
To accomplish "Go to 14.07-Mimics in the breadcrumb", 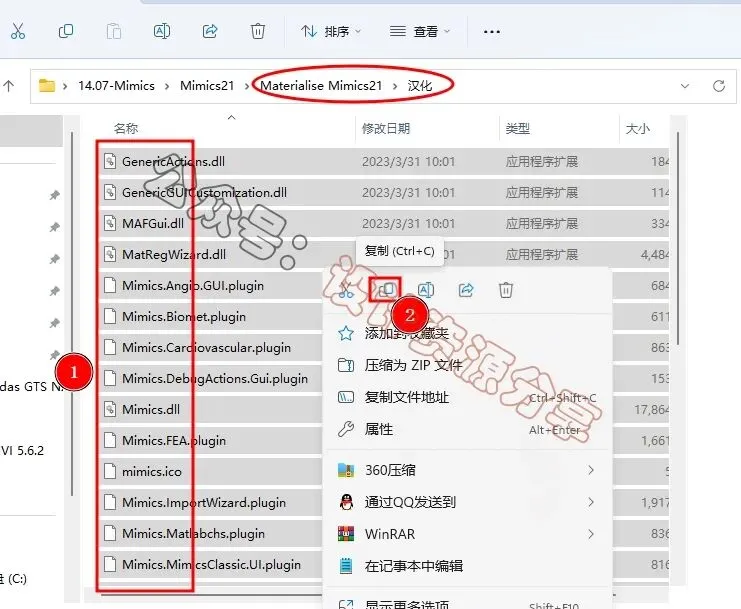I will pos(116,86).
